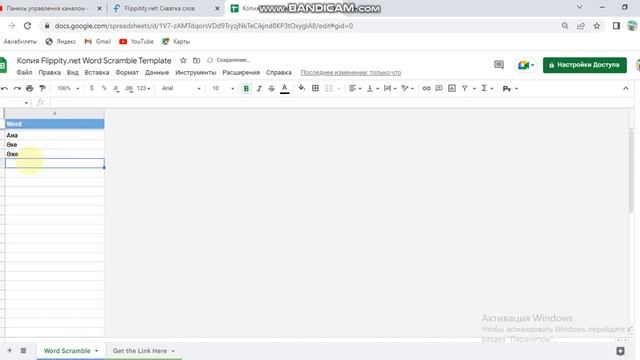Open the text wrapping dropdown
The height and width of the screenshot is (360, 640).
(390, 89)
